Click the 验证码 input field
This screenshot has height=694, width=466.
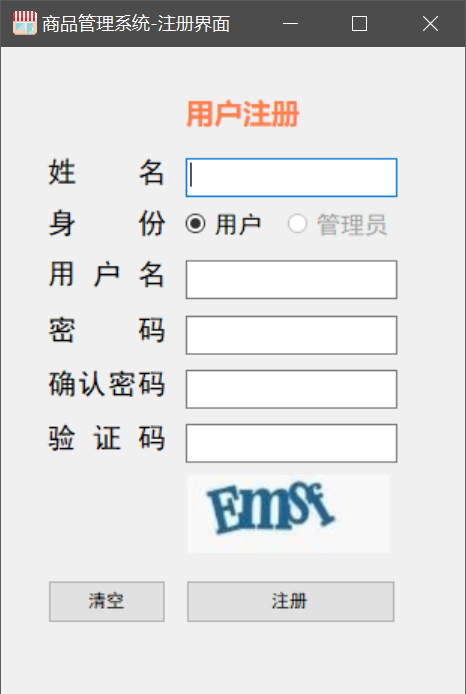[x=291, y=443]
